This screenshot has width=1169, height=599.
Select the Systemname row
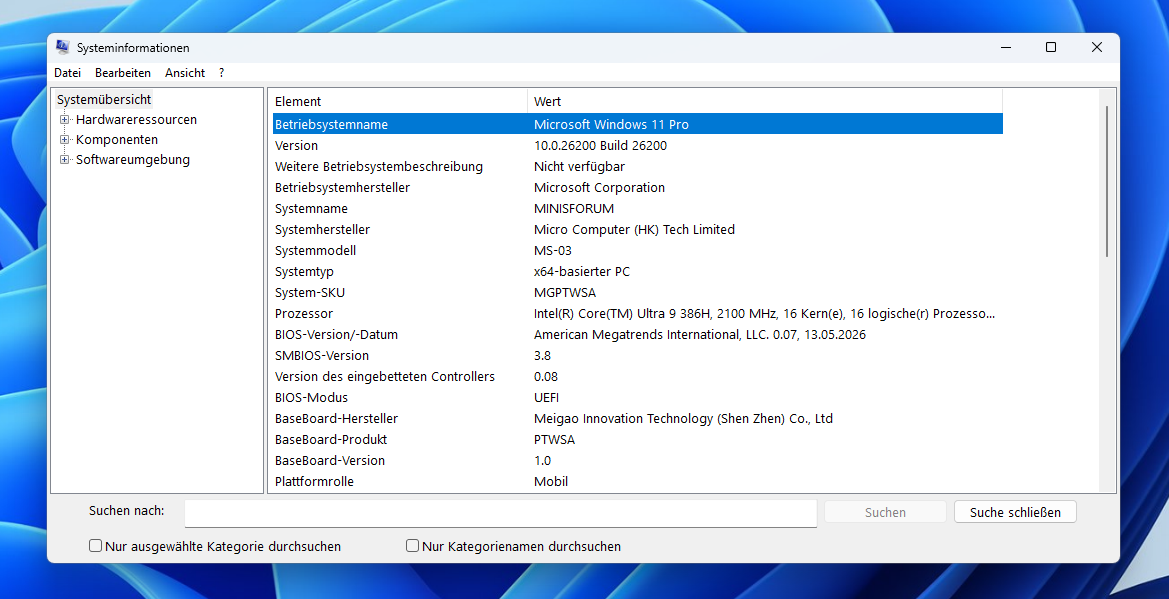click(x=637, y=208)
